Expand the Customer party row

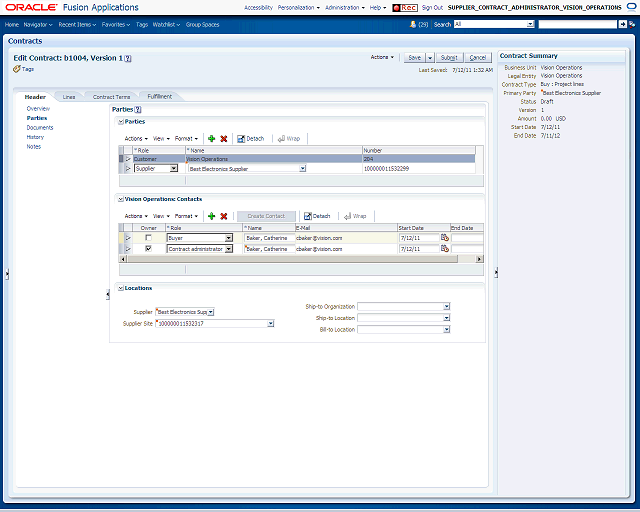[x=128, y=159]
